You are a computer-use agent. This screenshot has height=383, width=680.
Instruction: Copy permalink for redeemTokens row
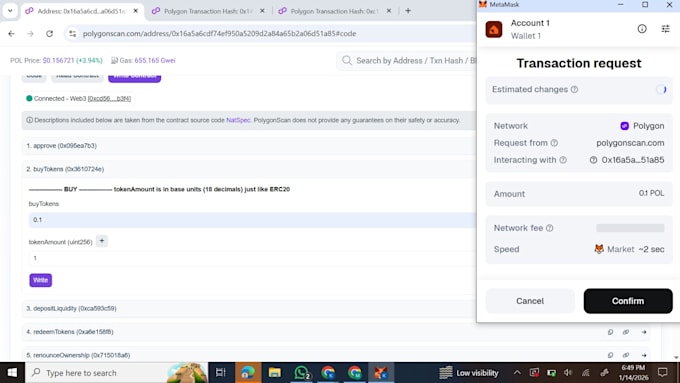626,332
